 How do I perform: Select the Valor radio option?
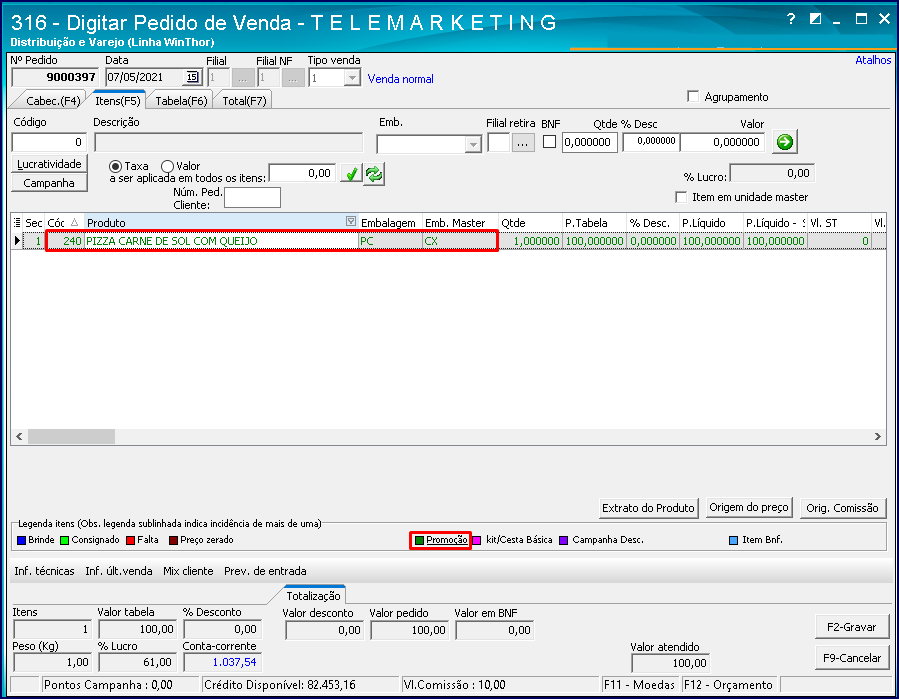[x=167, y=166]
